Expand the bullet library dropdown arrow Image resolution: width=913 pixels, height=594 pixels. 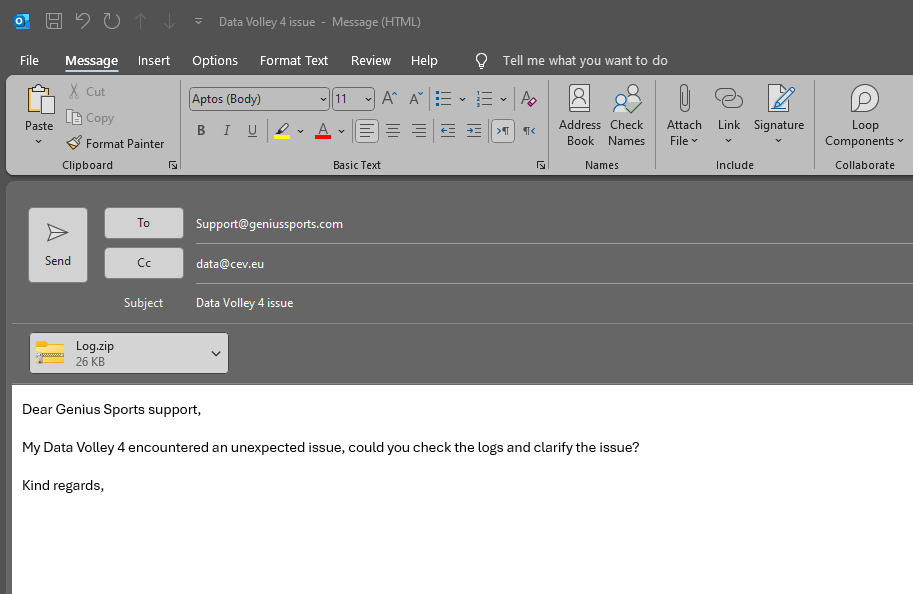point(462,99)
